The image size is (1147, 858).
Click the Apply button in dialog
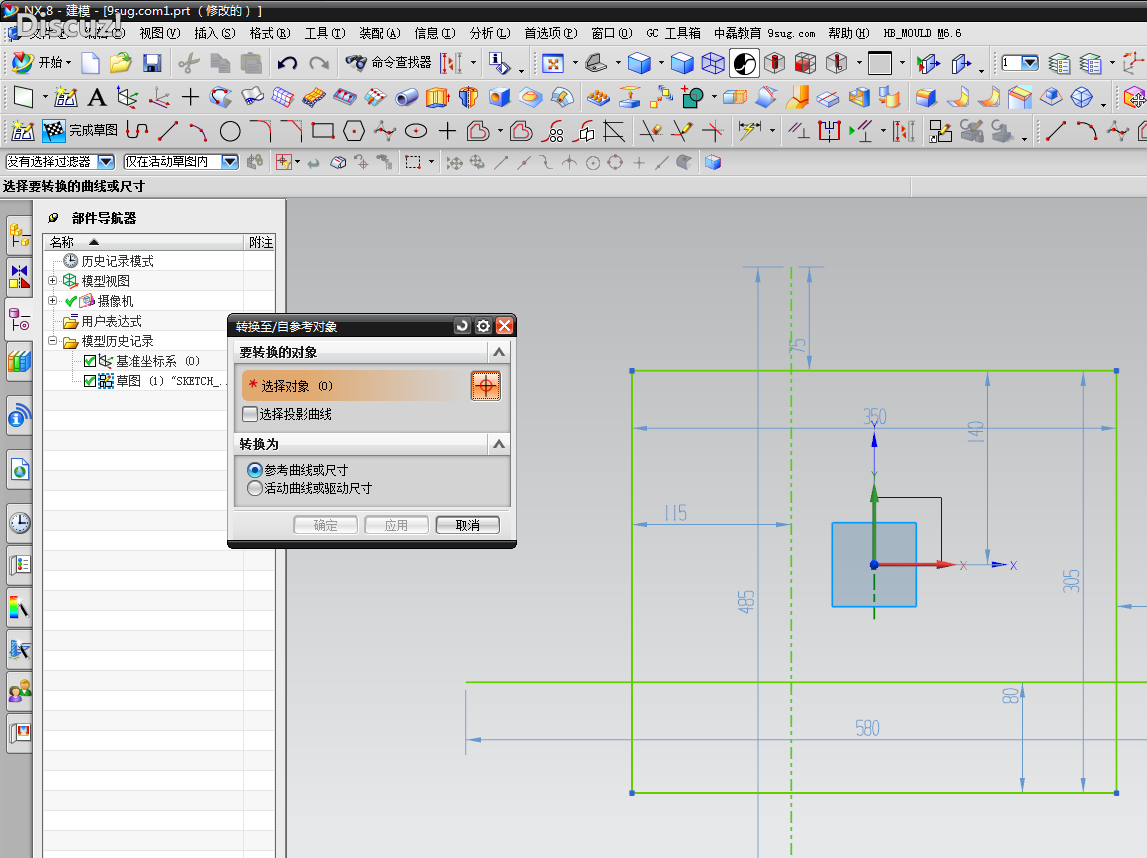point(396,525)
